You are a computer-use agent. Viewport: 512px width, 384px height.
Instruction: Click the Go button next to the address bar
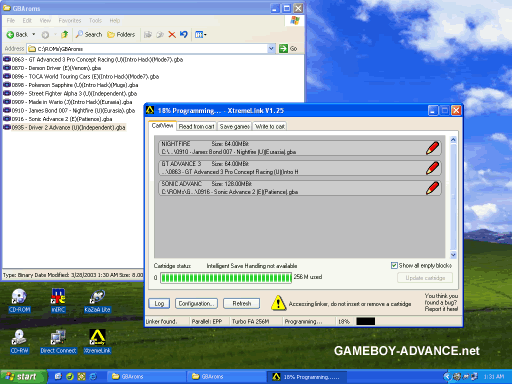pyautogui.click(x=288, y=49)
